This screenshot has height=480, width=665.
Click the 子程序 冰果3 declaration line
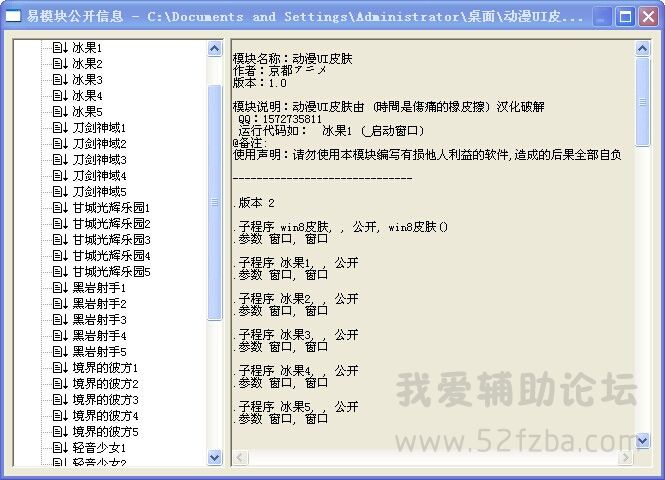296,335
